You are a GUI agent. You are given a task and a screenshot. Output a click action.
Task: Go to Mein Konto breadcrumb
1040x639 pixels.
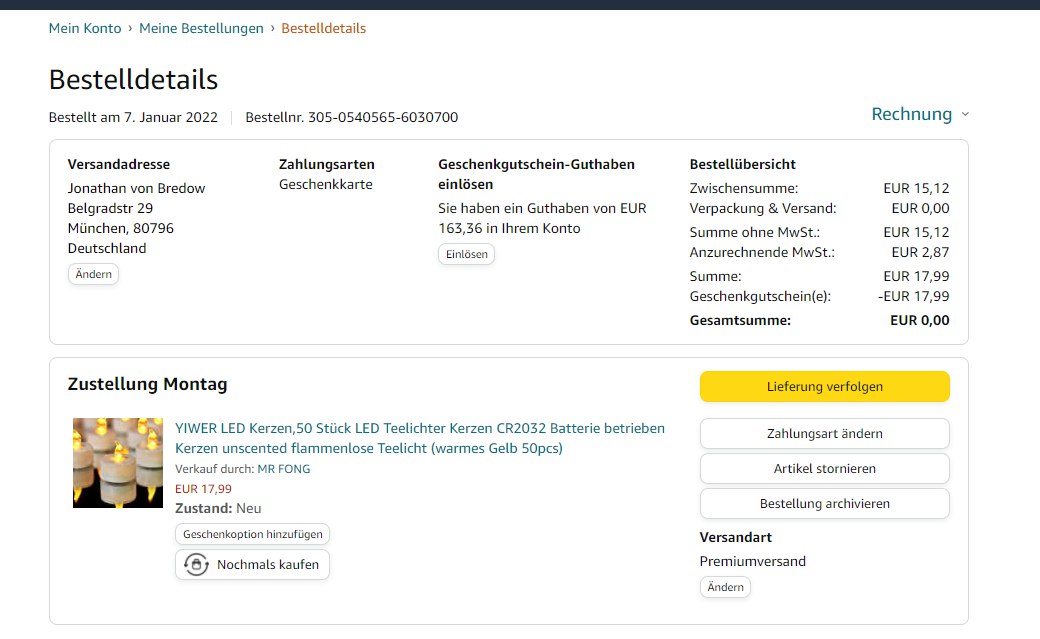coord(85,28)
